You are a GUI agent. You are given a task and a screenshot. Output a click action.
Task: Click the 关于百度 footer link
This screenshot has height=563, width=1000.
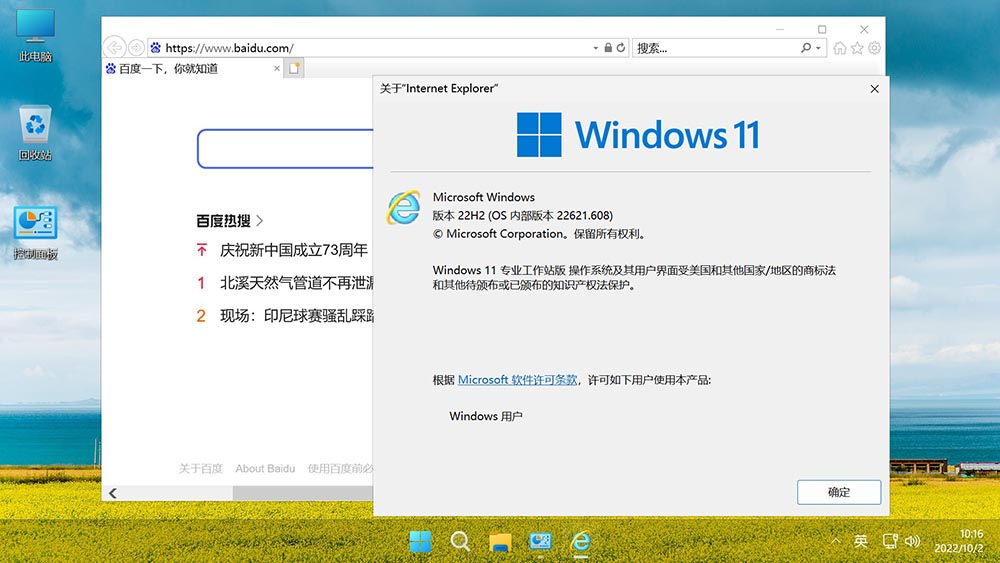point(200,469)
